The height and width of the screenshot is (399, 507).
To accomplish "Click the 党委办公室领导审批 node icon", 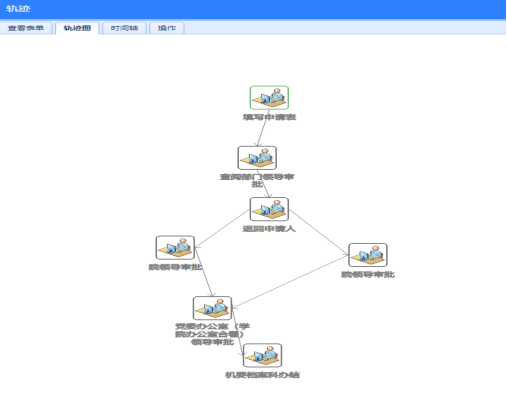I will coord(212,308).
